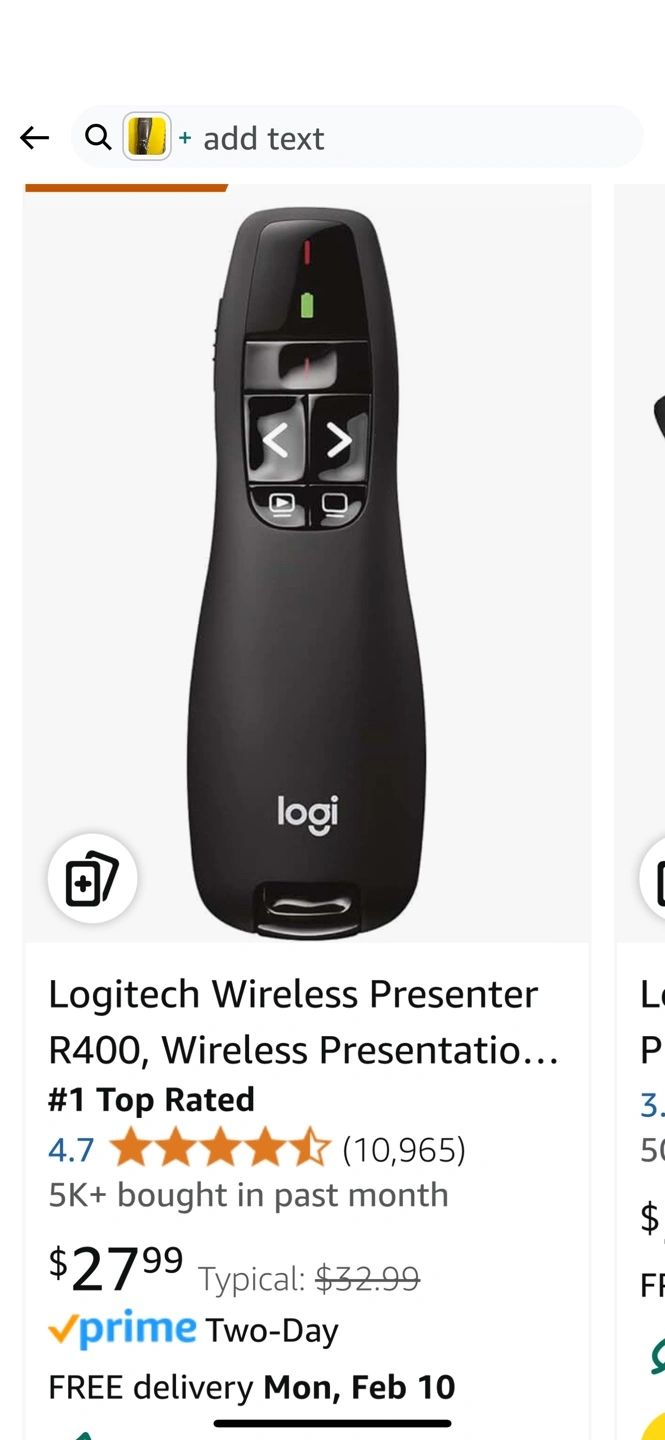Screen dimensions: 665x1440
Task: Open the yellow image thumbnail in search bar
Action: pyautogui.click(x=147, y=137)
